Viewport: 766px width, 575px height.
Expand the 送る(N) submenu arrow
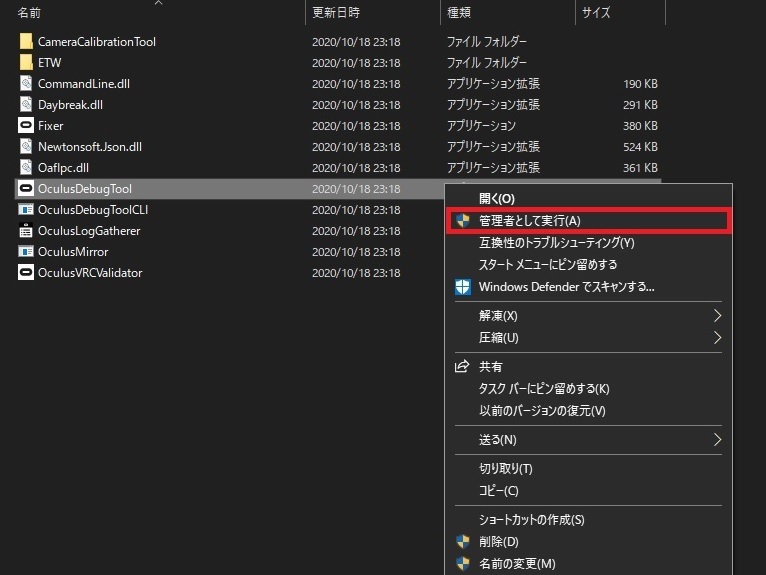(x=717, y=440)
